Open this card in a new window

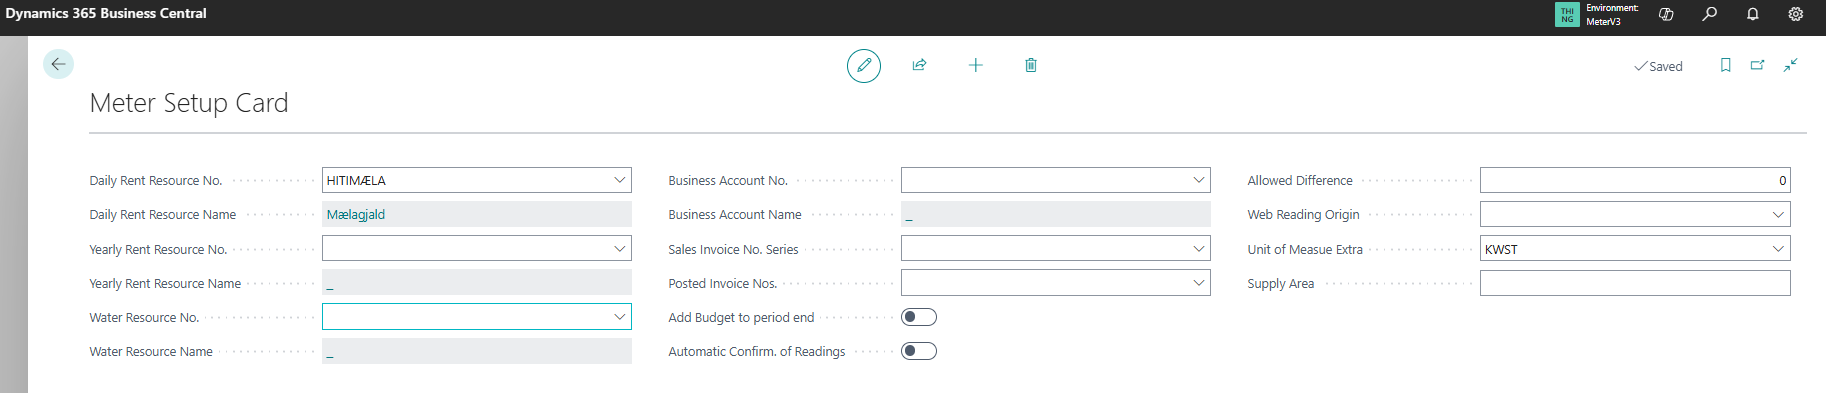pyautogui.click(x=1757, y=65)
